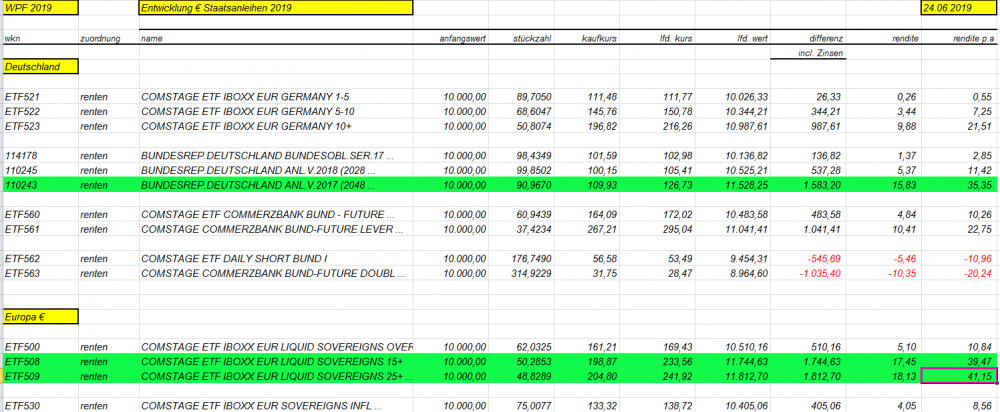This screenshot has width=1000, height=412.
Task: Click the 'lfd. wert' column header
Action: pos(751,38)
